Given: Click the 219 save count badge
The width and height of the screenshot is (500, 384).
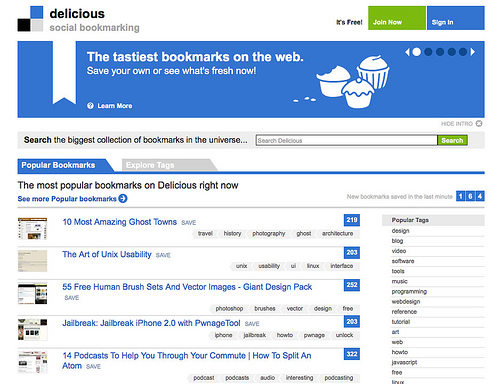Looking at the screenshot, I should coord(352,220).
